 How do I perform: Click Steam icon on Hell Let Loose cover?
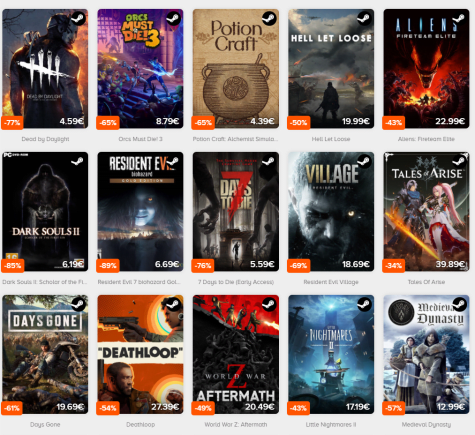(364, 18)
